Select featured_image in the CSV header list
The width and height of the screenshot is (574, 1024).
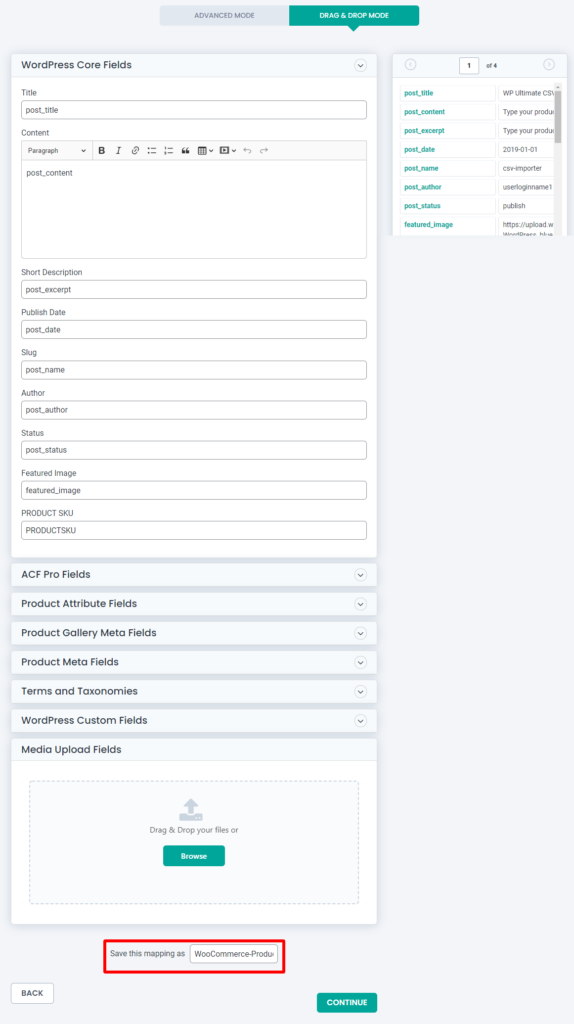coord(448,226)
